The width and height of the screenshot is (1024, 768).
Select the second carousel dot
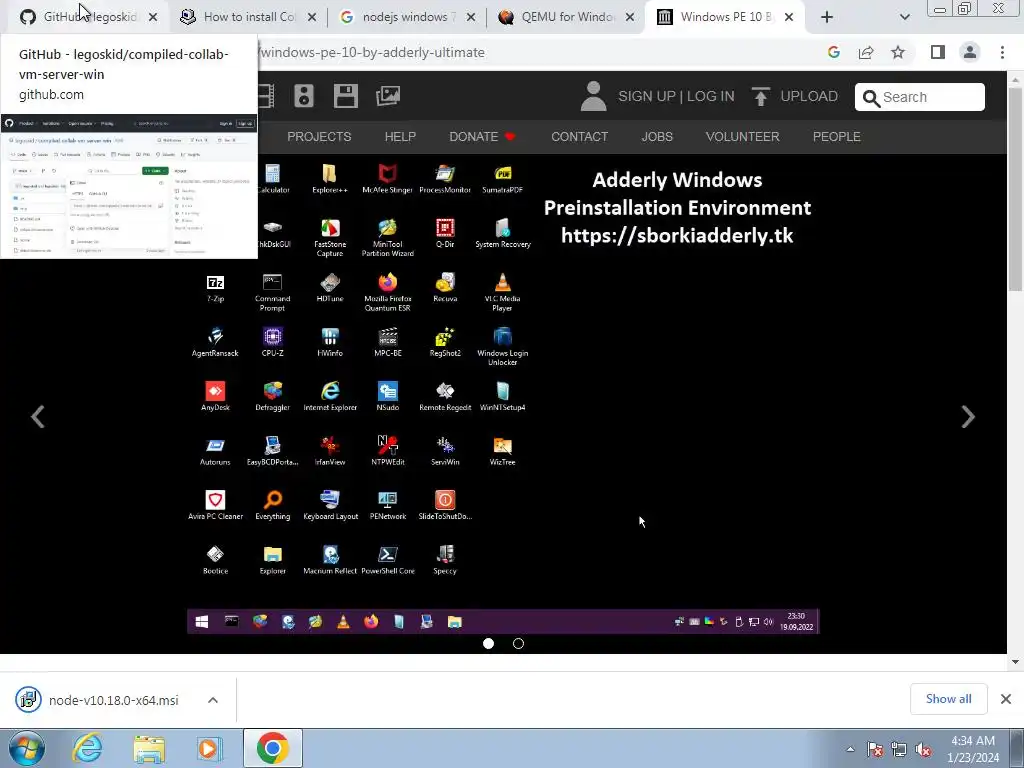pyautogui.click(x=519, y=643)
